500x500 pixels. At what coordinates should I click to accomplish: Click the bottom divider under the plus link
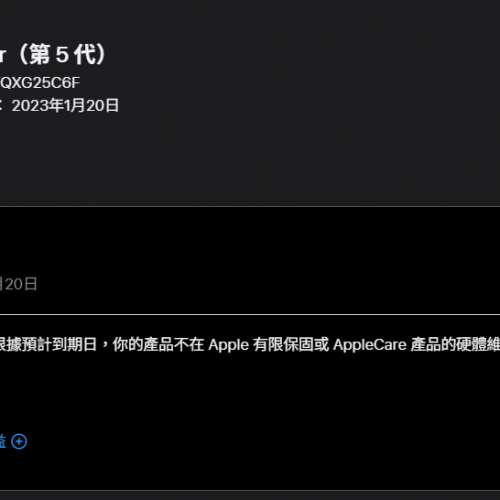250,490
